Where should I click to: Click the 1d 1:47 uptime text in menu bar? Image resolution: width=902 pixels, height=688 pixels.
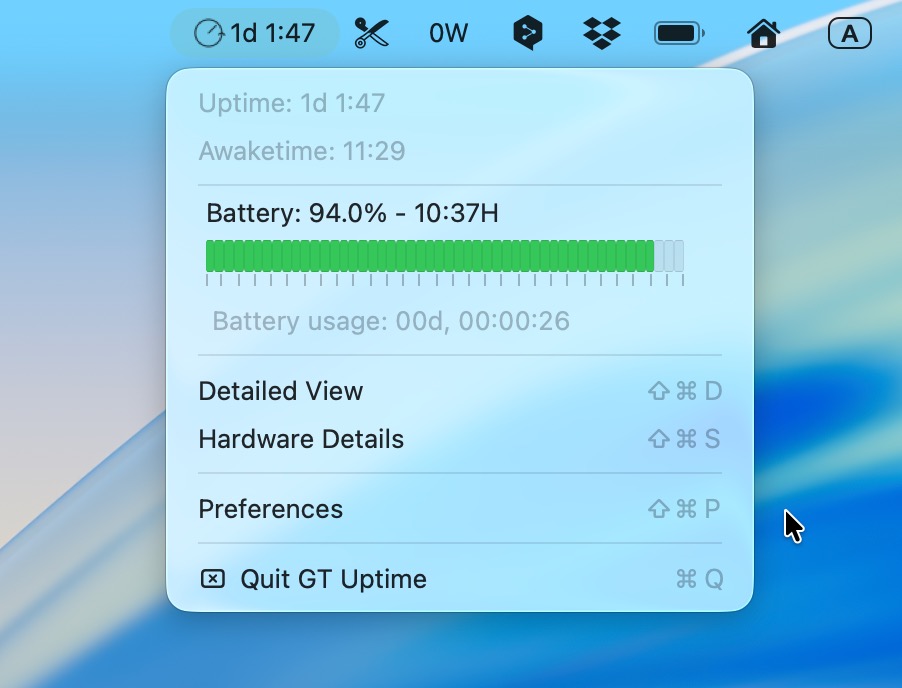273,33
